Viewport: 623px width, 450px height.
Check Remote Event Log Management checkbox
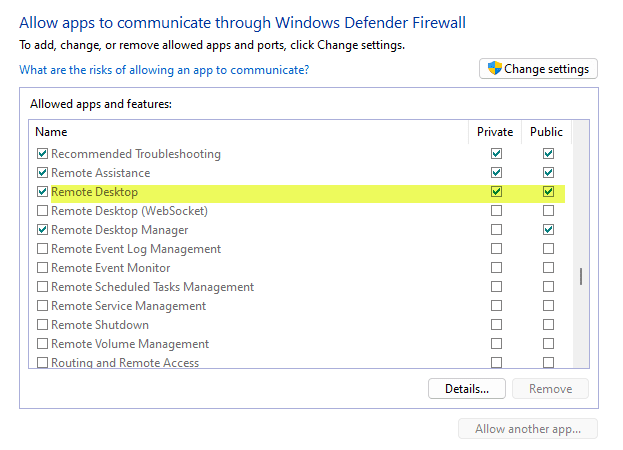click(42, 249)
